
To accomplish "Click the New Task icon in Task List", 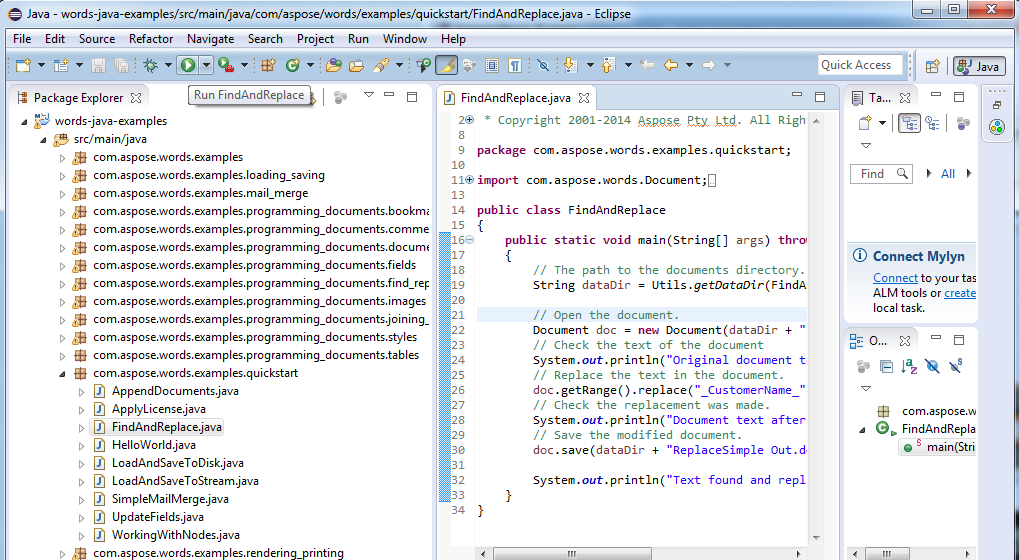I will pyautogui.click(x=865, y=123).
